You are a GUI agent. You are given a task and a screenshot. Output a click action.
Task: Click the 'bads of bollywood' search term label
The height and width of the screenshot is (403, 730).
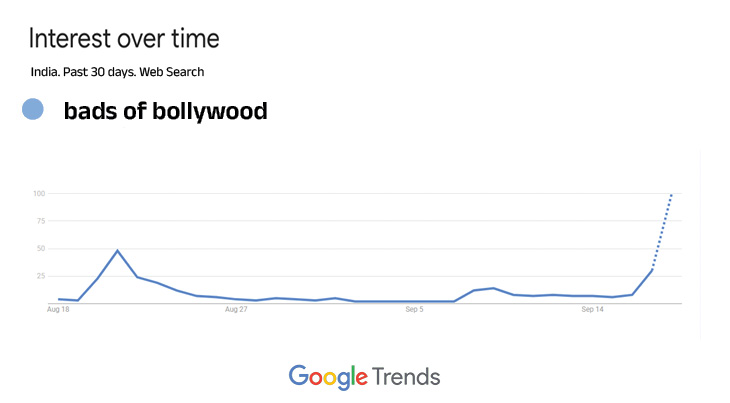(165, 111)
